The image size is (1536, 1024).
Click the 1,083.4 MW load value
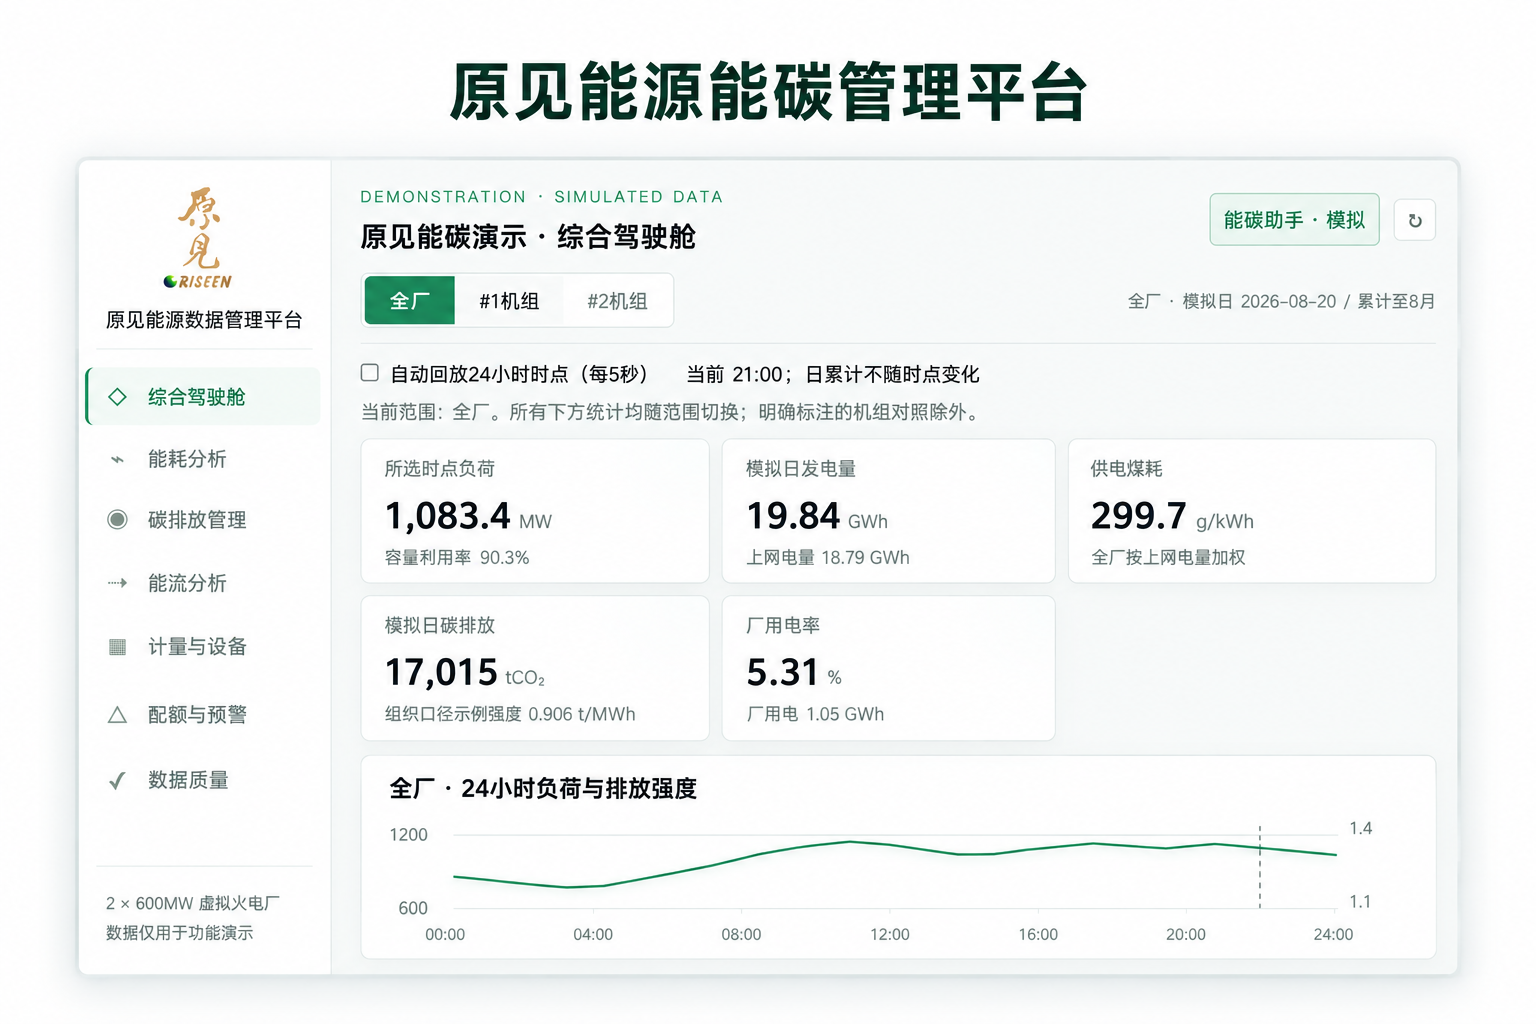[x=468, y=516]
